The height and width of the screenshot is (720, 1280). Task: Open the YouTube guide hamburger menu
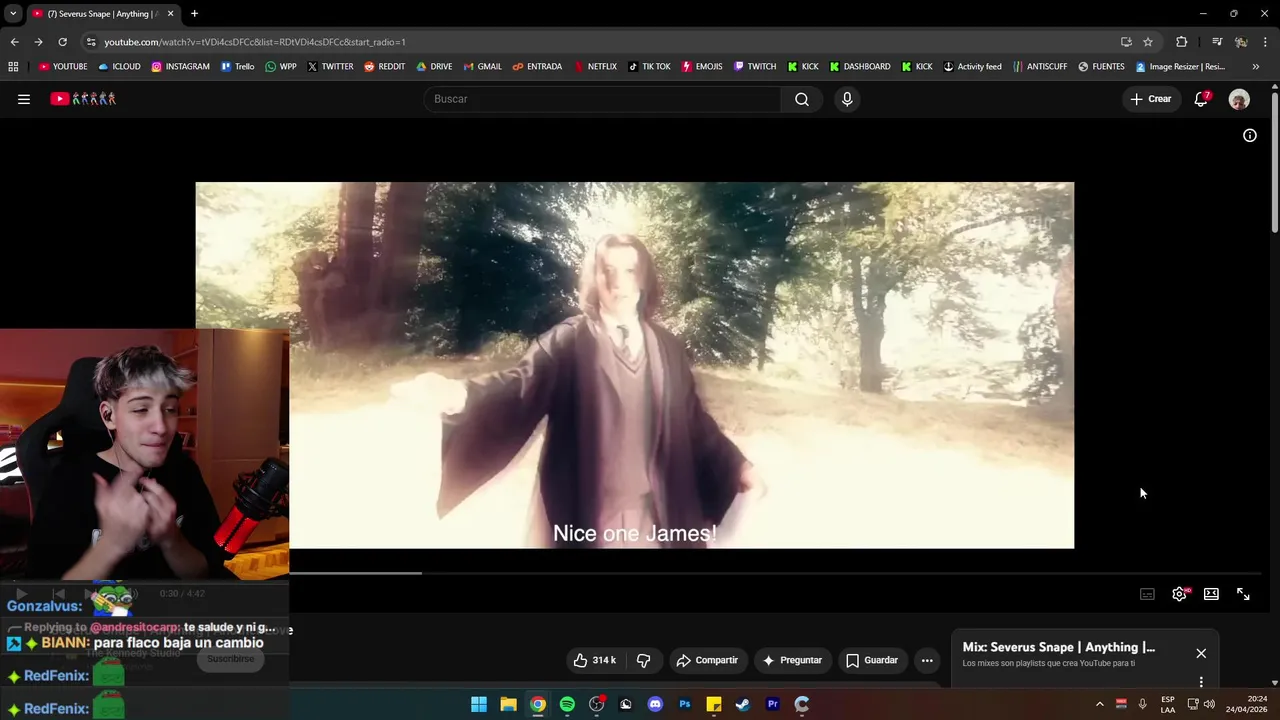pos(24,99)
